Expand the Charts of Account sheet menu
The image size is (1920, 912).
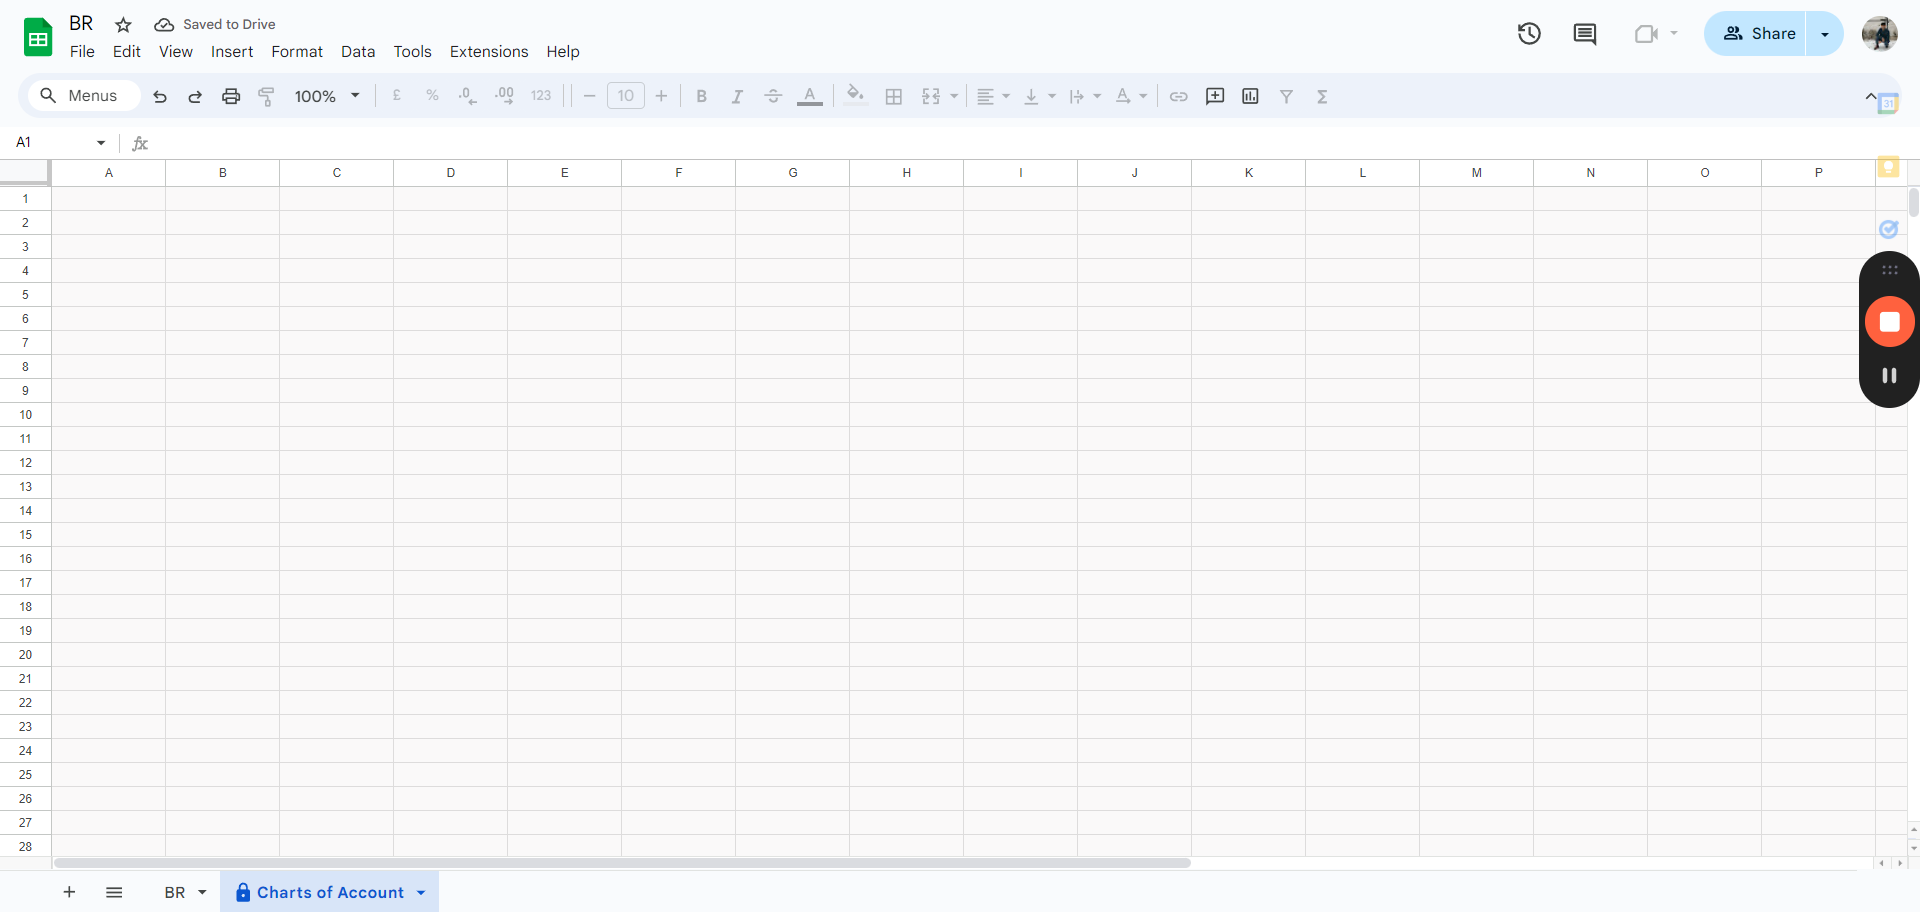click(421, 892)
